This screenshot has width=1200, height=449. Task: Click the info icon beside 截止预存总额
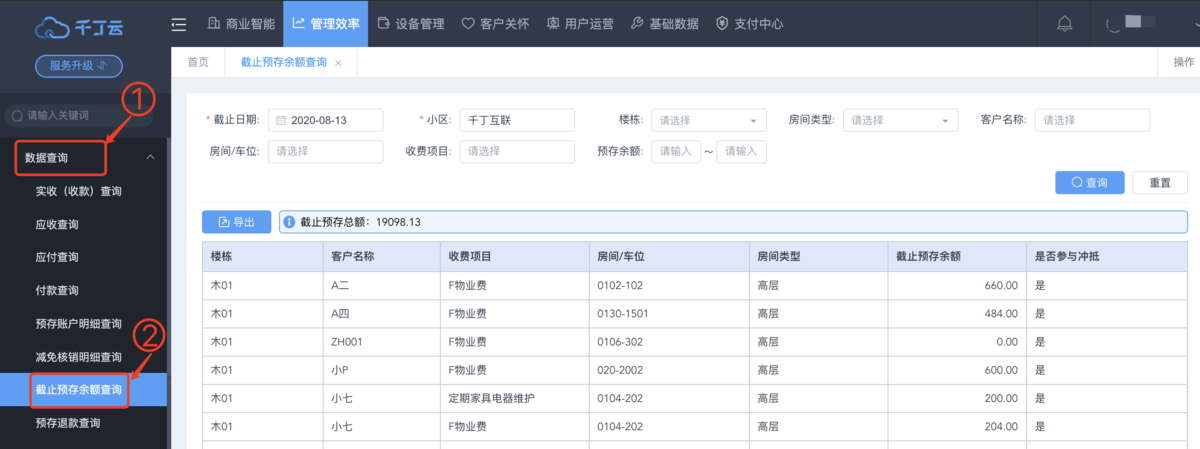289,222
